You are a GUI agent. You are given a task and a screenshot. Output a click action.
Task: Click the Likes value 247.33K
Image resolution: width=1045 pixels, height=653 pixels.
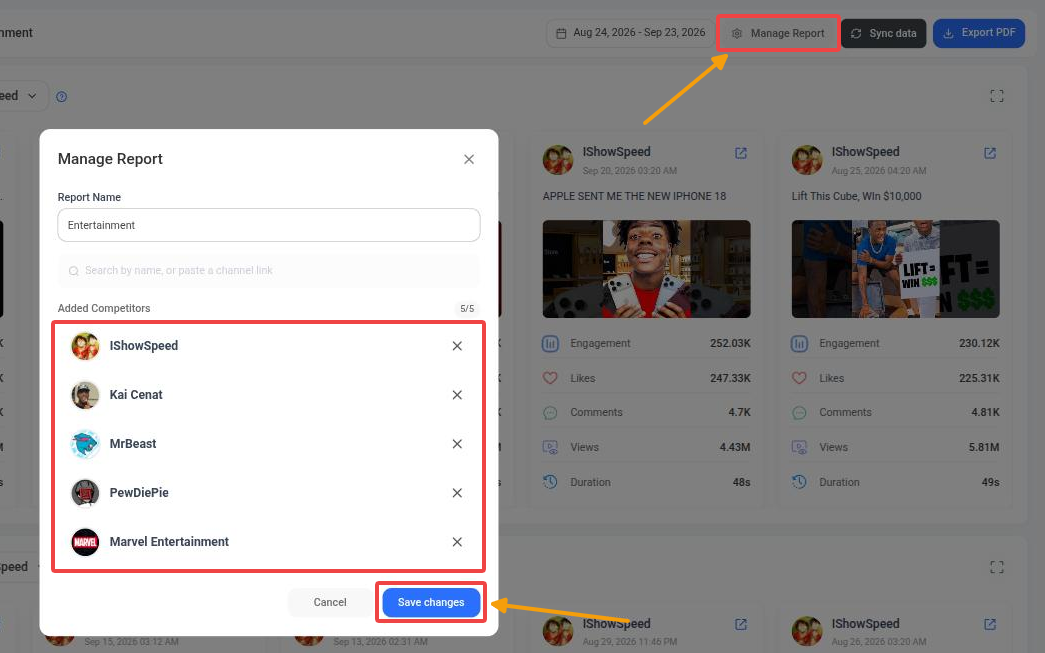point(730,378)
